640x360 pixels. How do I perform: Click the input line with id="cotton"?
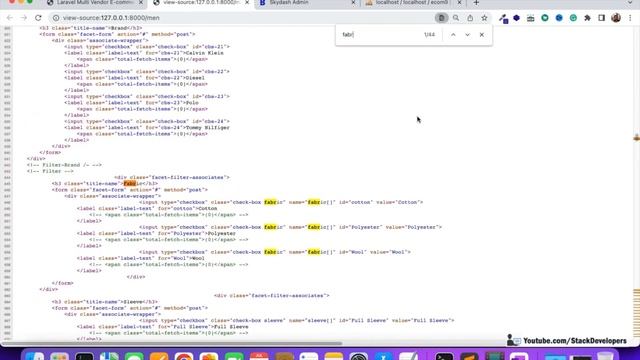click(x=281, y=202)
